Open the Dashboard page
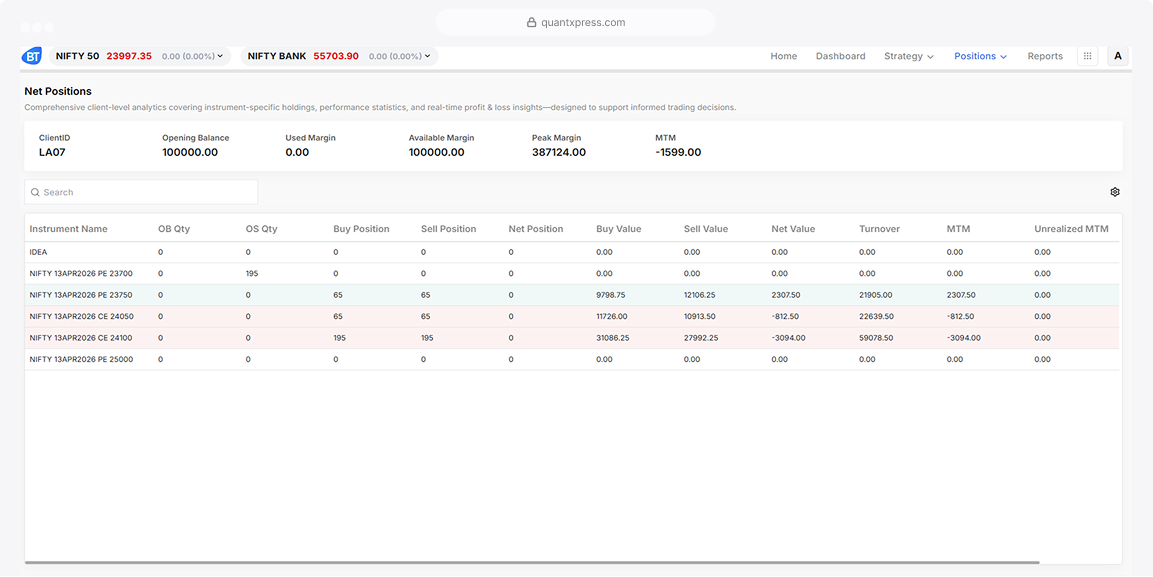Image resolution: width=1153 pixels, height=577 pixels. point(840,56)
